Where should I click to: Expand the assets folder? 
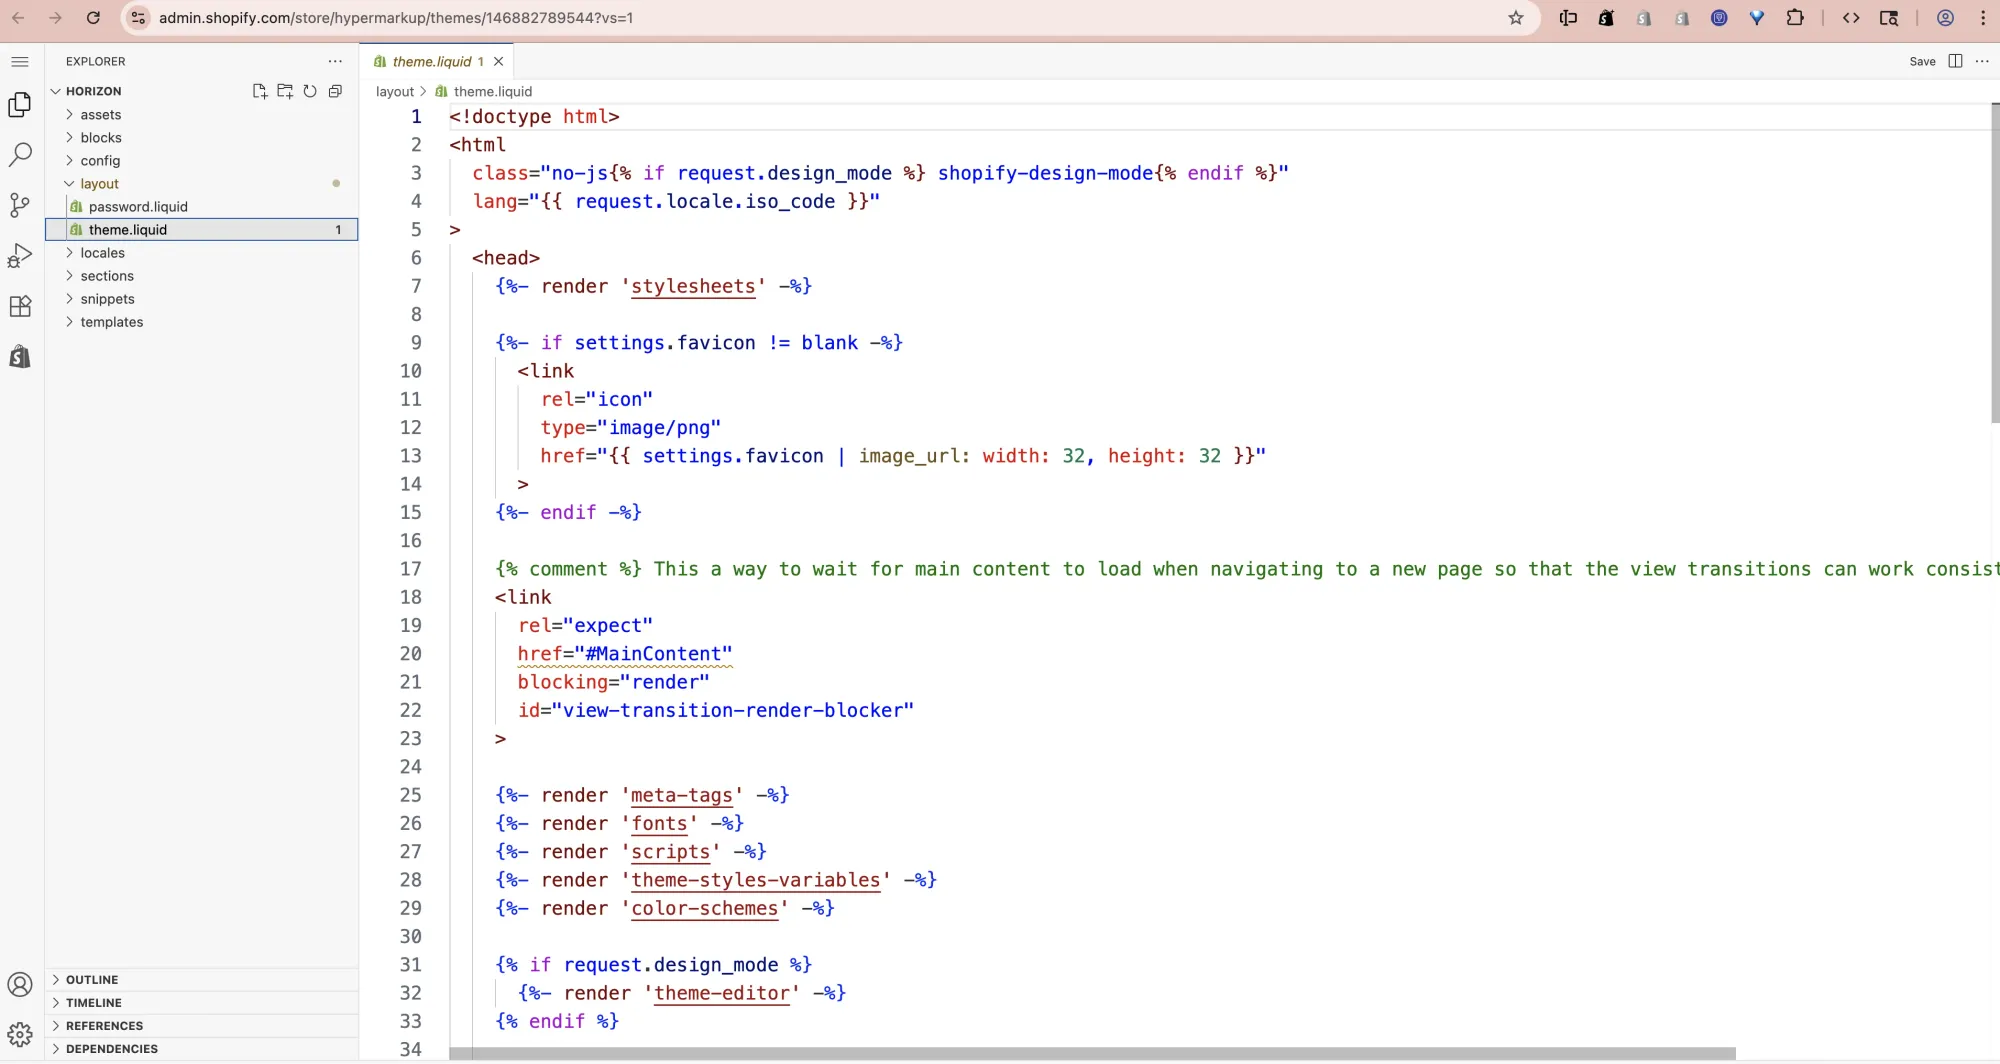click(x=102, y=114)
